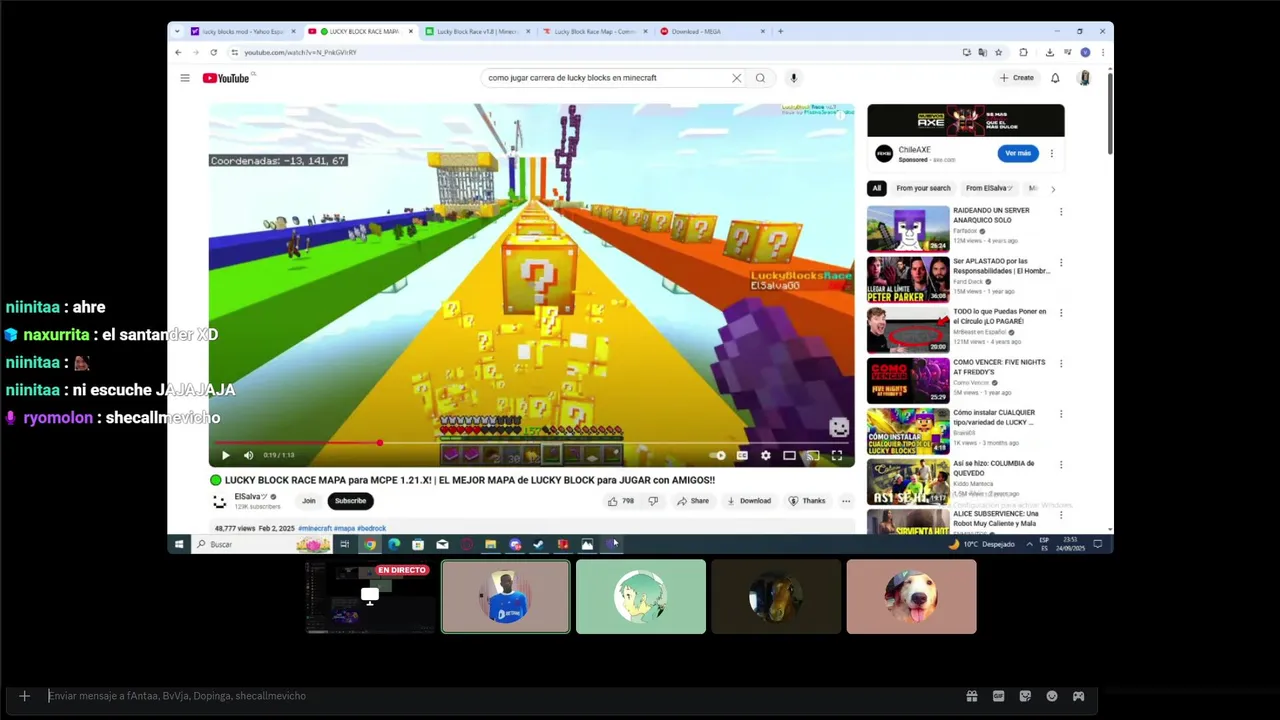Open options for COMO VENCER FIVE NIGHTS video
The height and width of the screenshot is (720, 1280).
pos(1061,364)
